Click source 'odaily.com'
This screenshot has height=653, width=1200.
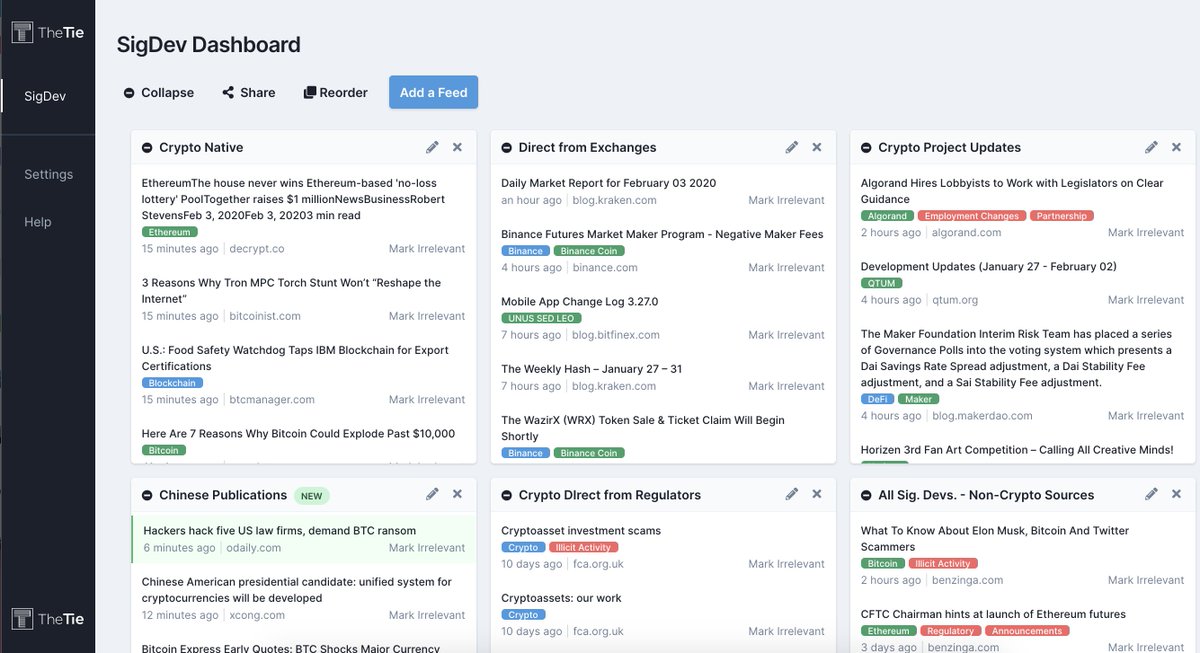pos(255,548)
